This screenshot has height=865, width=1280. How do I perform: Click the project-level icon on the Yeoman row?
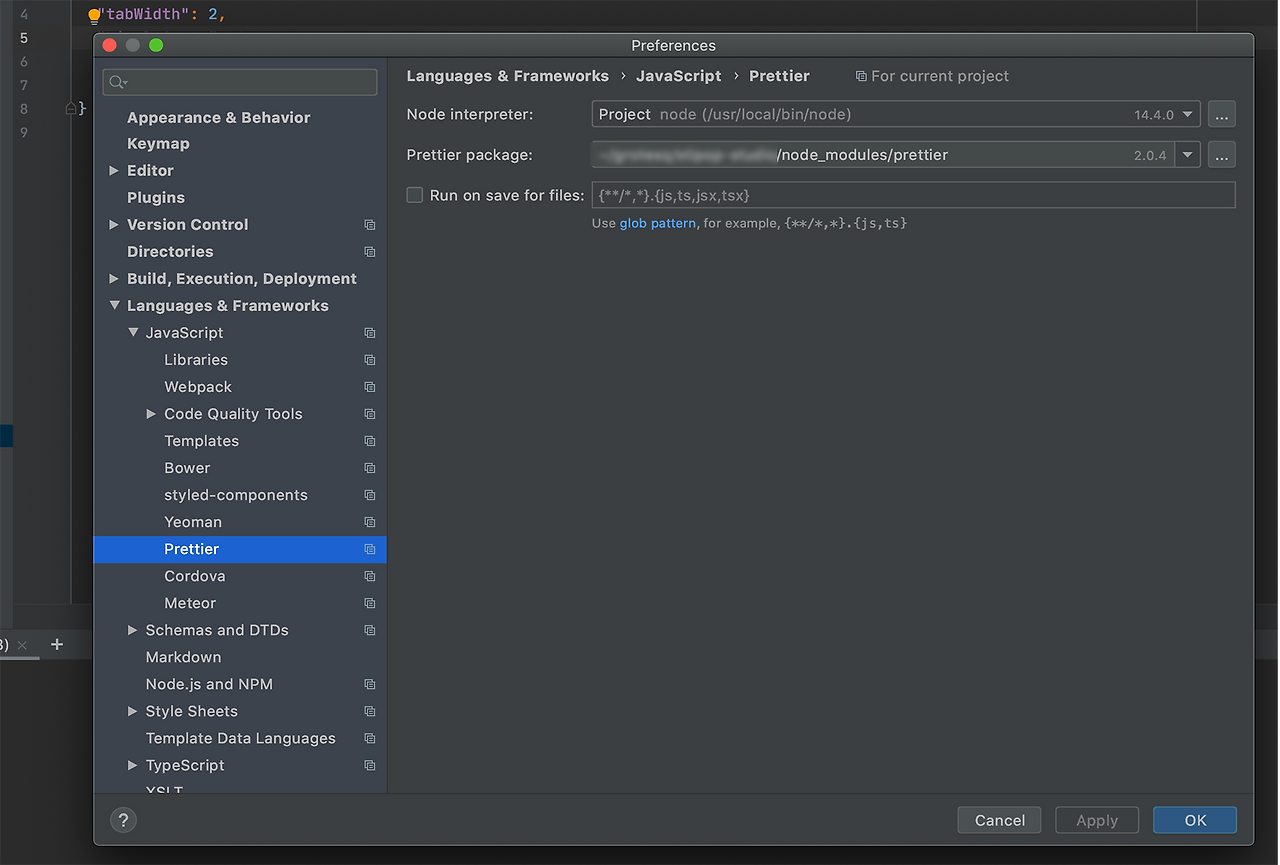pyautogui.click(x=370, y=522)
